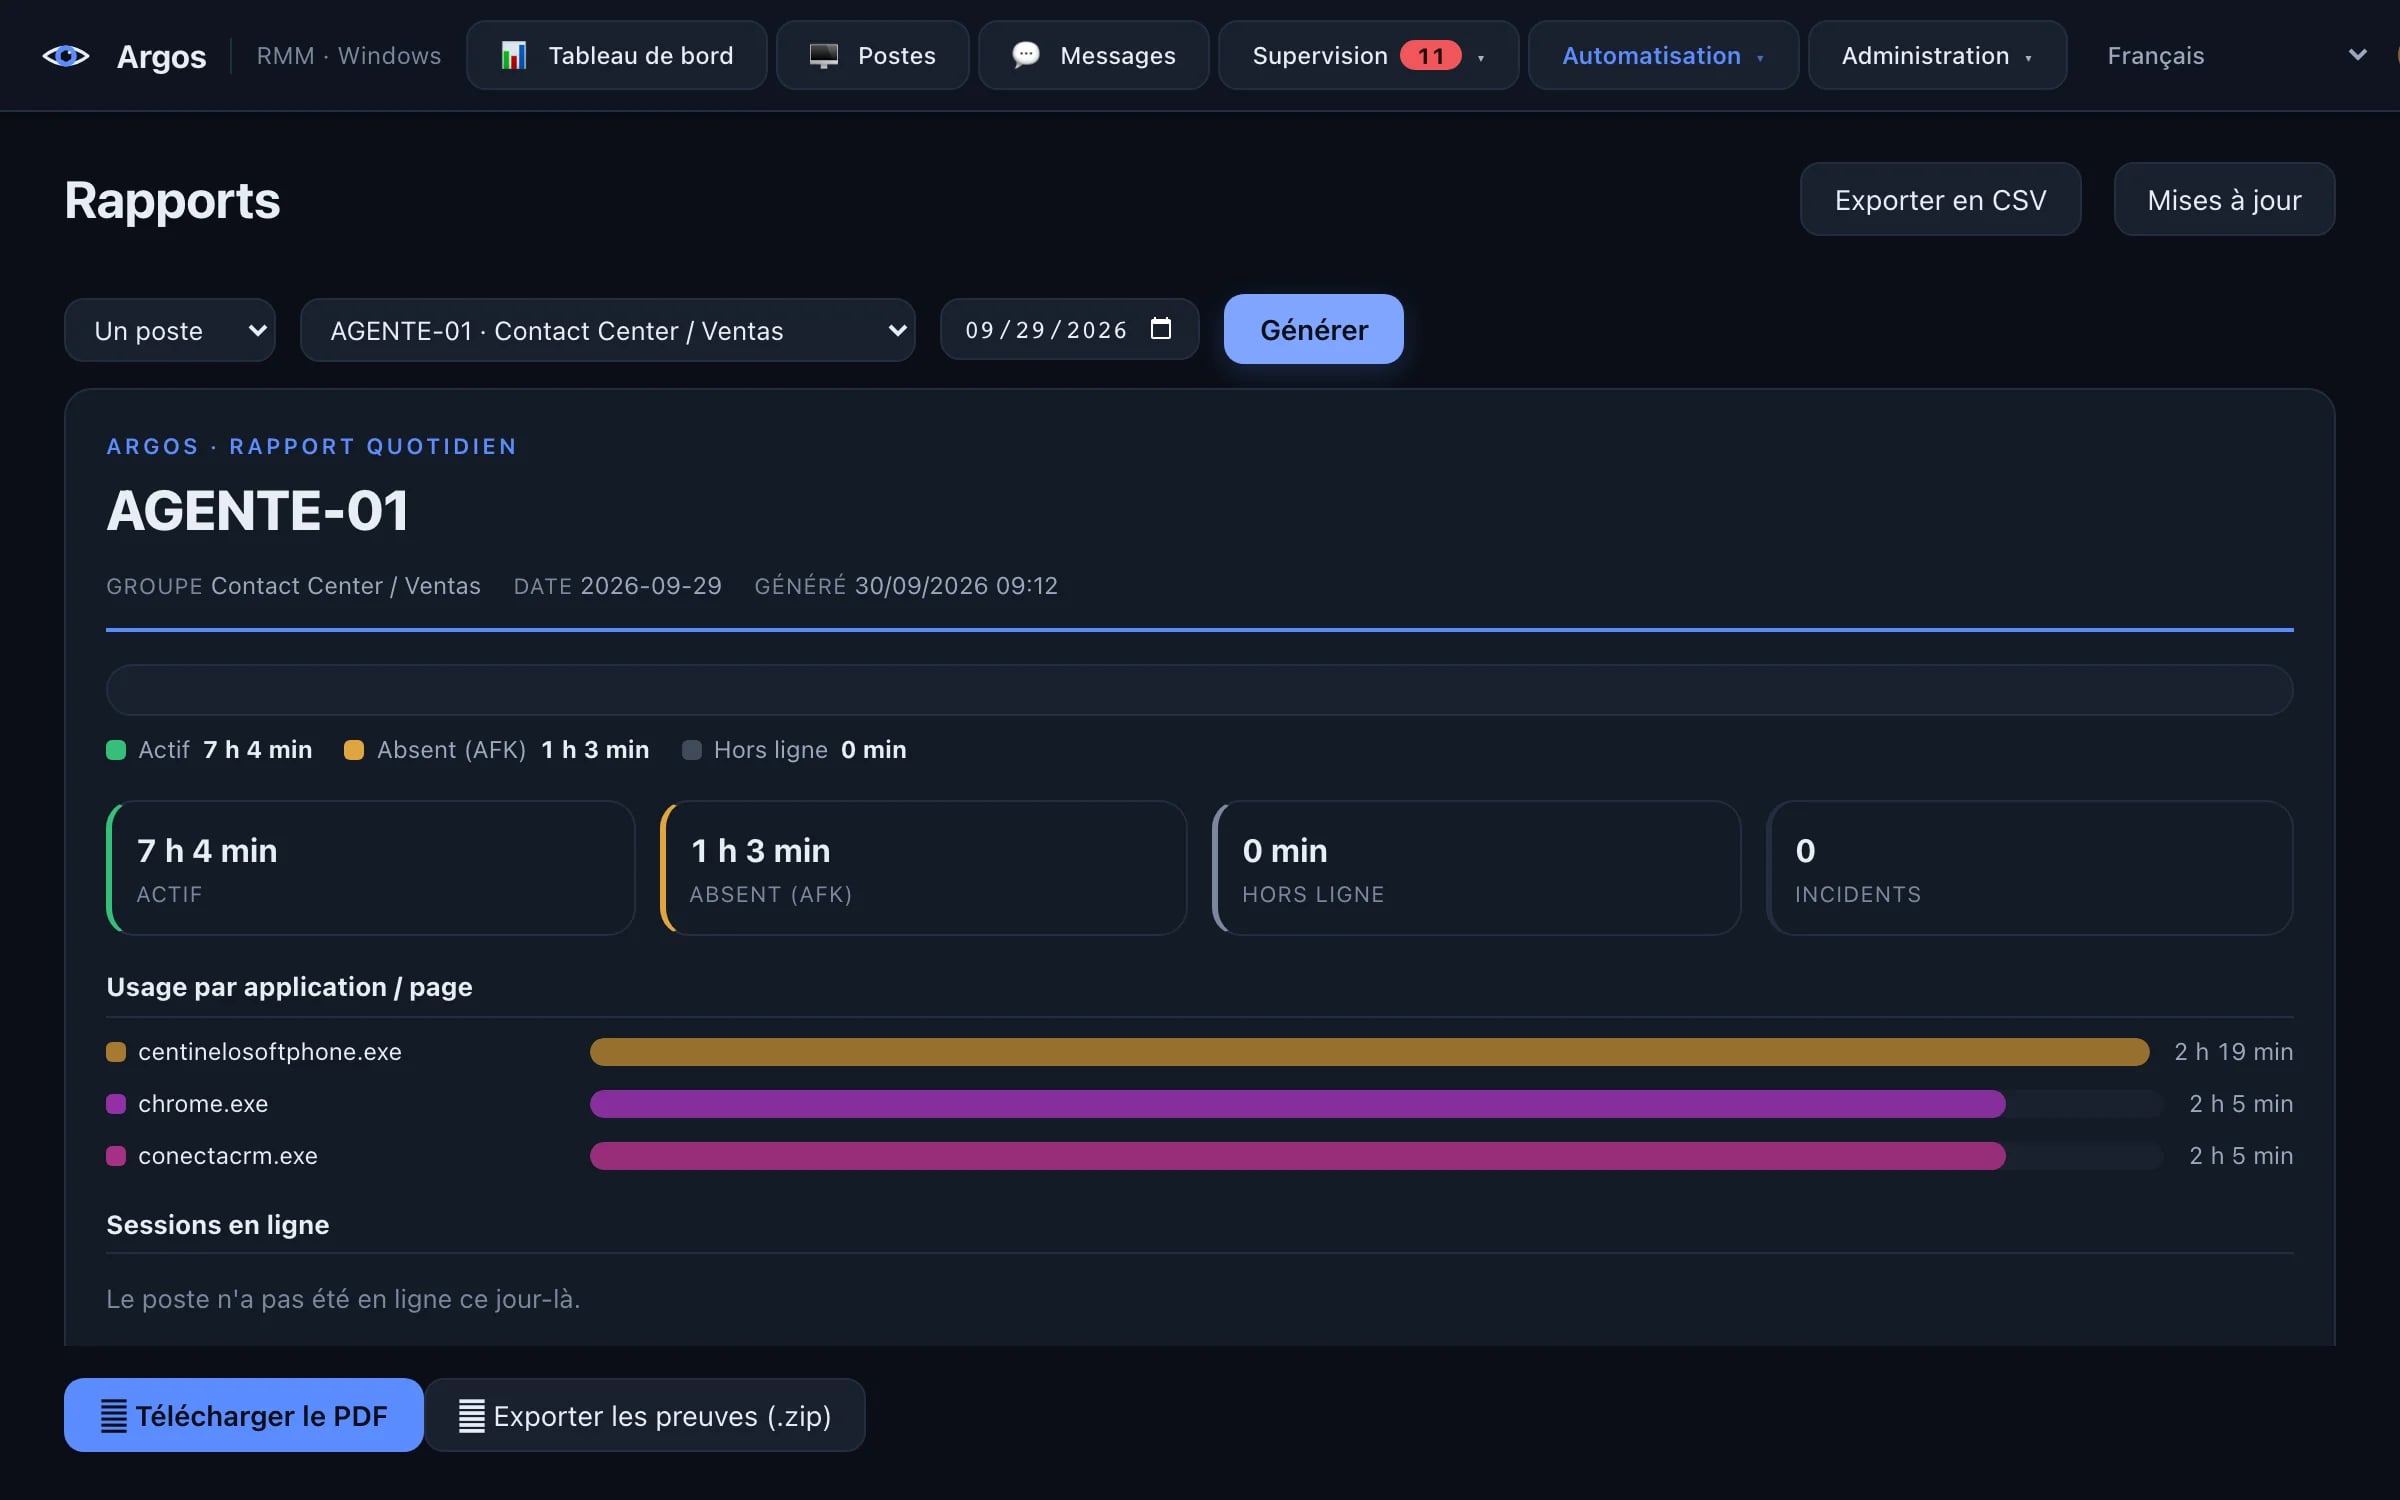Click Exporter les preuves (.zip)
2400x1500 pixels.
tap(645, 1415)
